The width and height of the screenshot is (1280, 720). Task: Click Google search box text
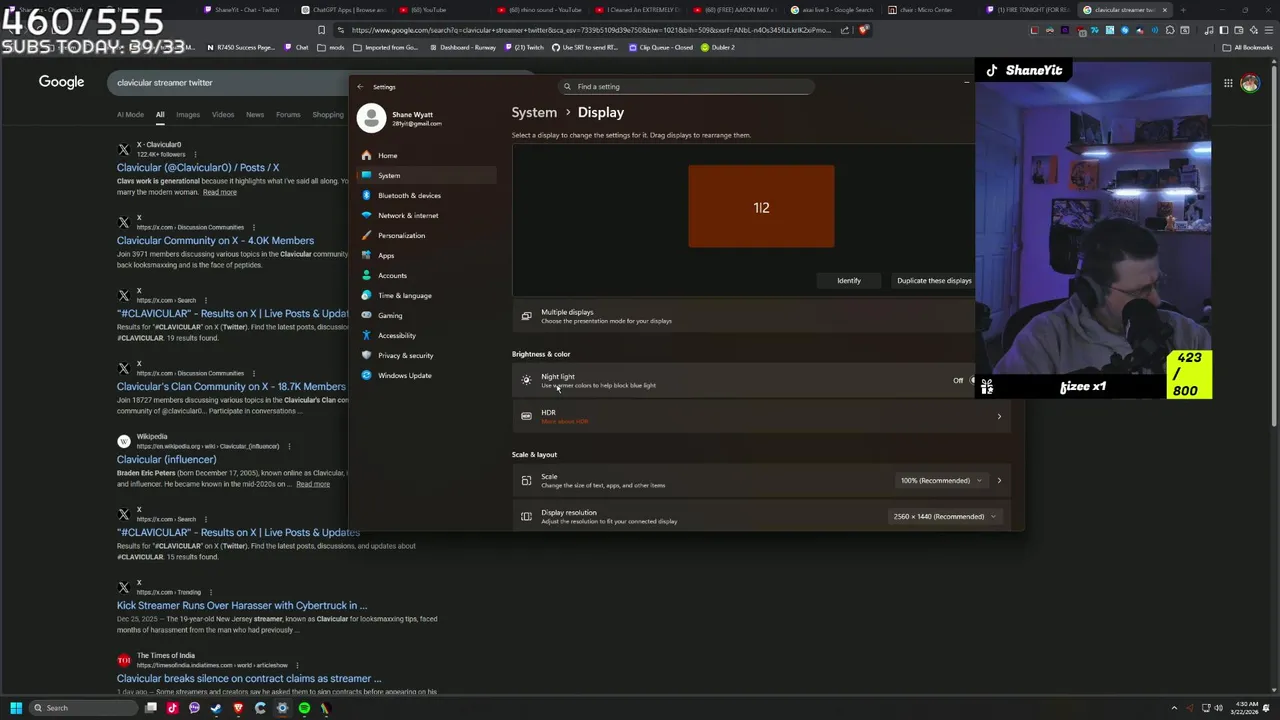coord(165,83)
